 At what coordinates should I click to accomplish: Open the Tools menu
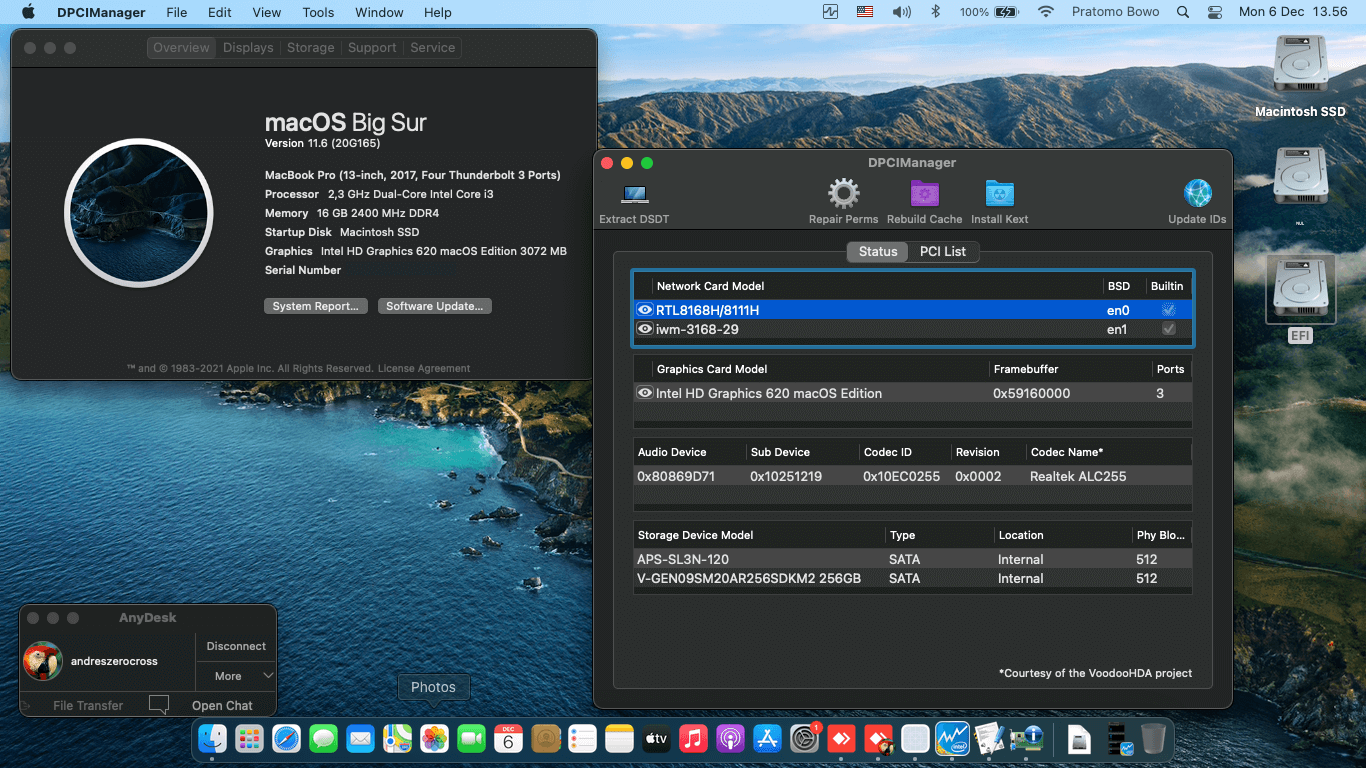click(318, 12)
